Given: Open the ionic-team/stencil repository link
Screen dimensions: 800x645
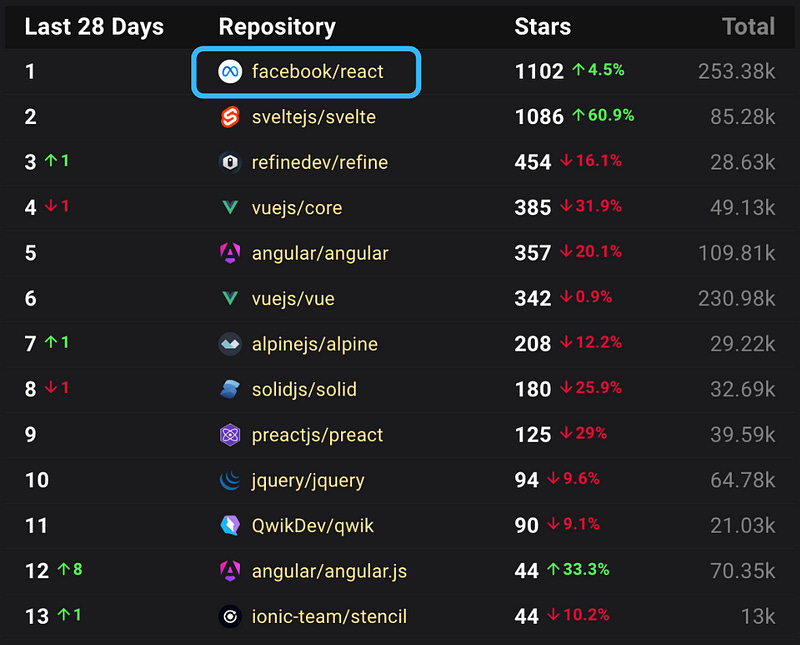Looking at the screenshot, I should tap(330, 616).
